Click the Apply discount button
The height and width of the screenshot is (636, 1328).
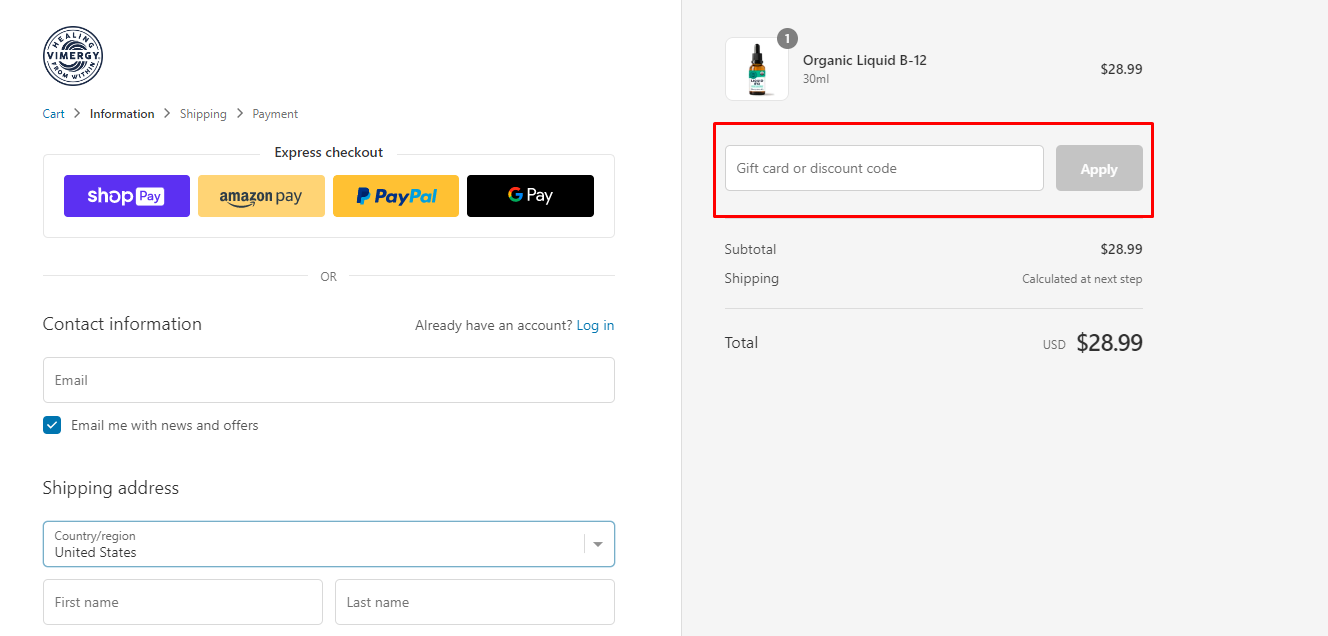tap(1099, 168)
